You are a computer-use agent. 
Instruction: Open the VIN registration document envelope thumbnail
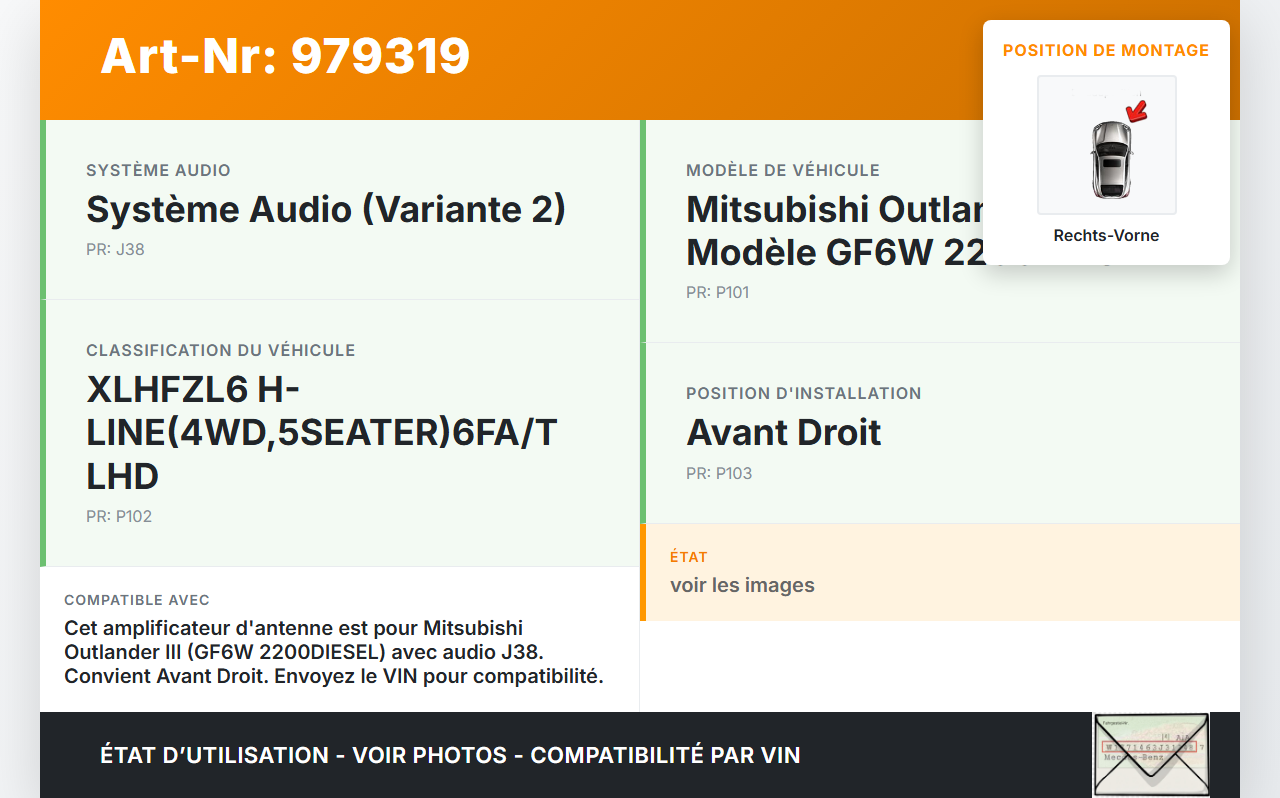coord(1151,755)
